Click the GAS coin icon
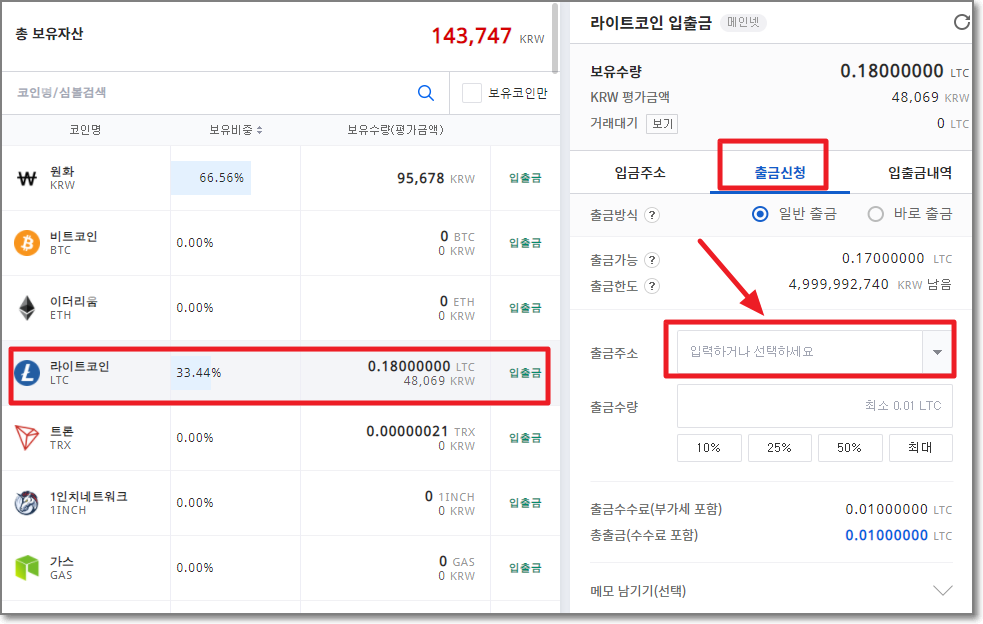This screenshot has width=983, height=624. 27,568
